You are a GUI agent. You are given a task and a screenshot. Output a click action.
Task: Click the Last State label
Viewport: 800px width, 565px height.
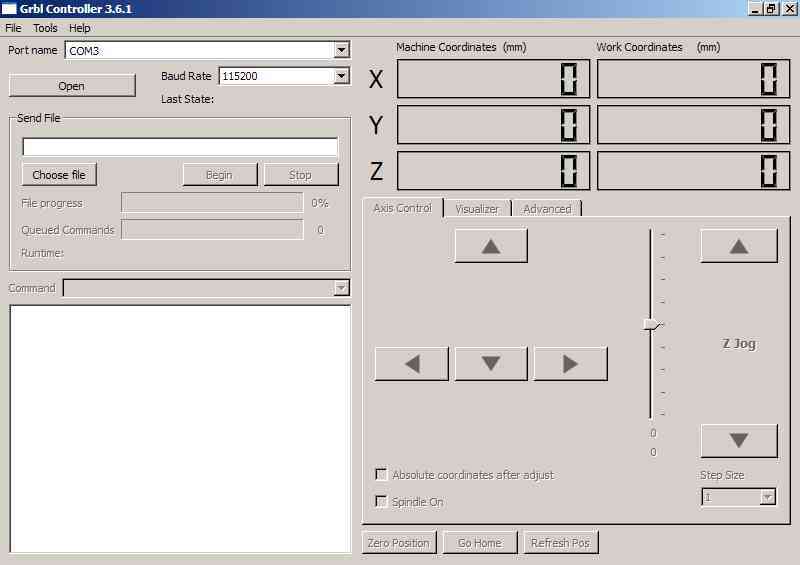pos(188,99)
